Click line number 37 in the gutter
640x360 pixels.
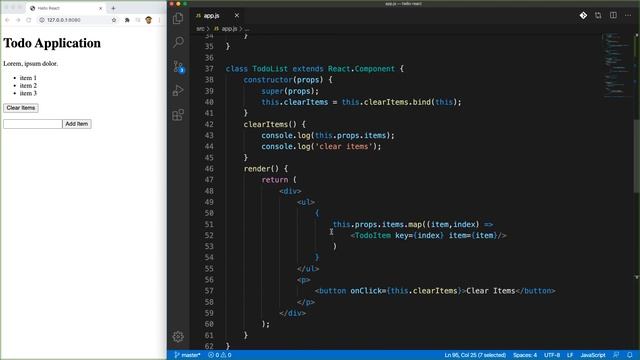click(x=209, y=69)
